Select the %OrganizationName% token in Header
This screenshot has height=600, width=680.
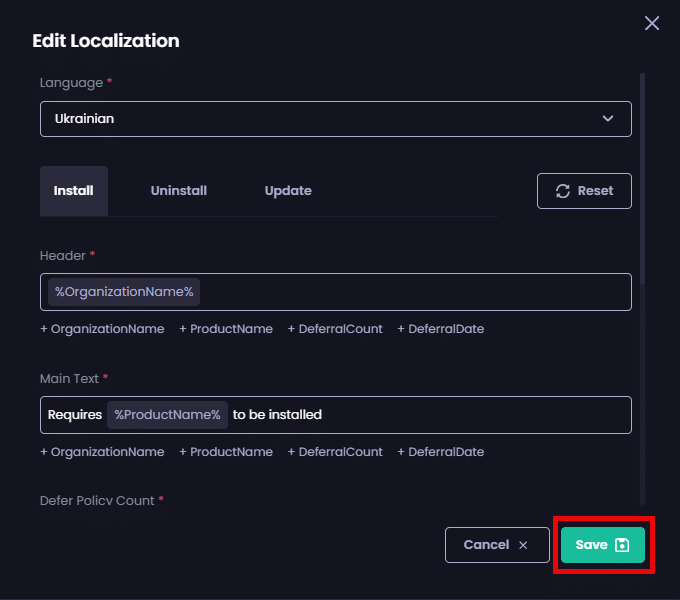124,292
